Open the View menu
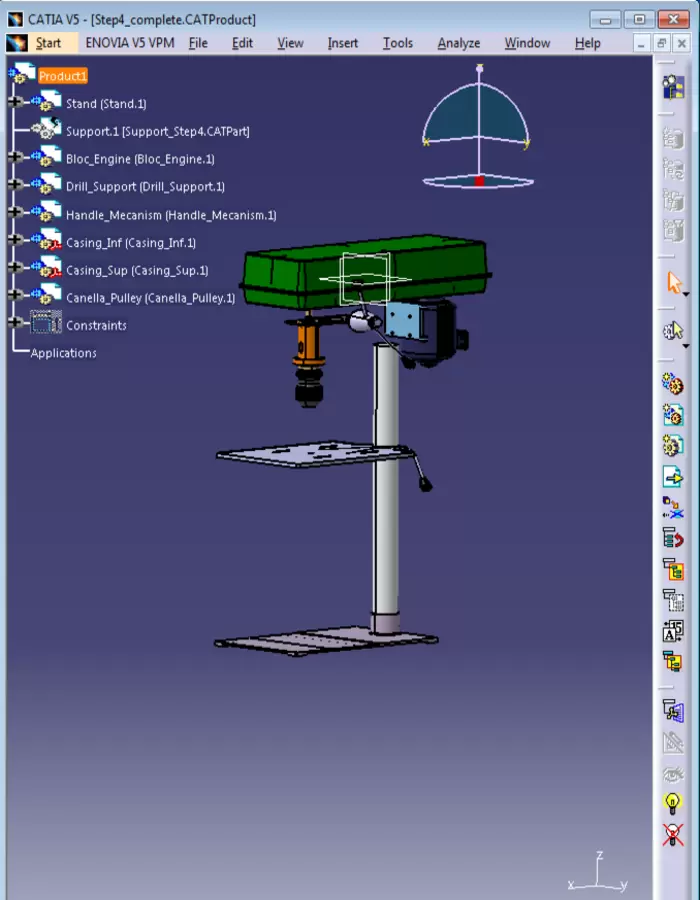This screenshot has height=900, width=700. click(x=290, y=43)
